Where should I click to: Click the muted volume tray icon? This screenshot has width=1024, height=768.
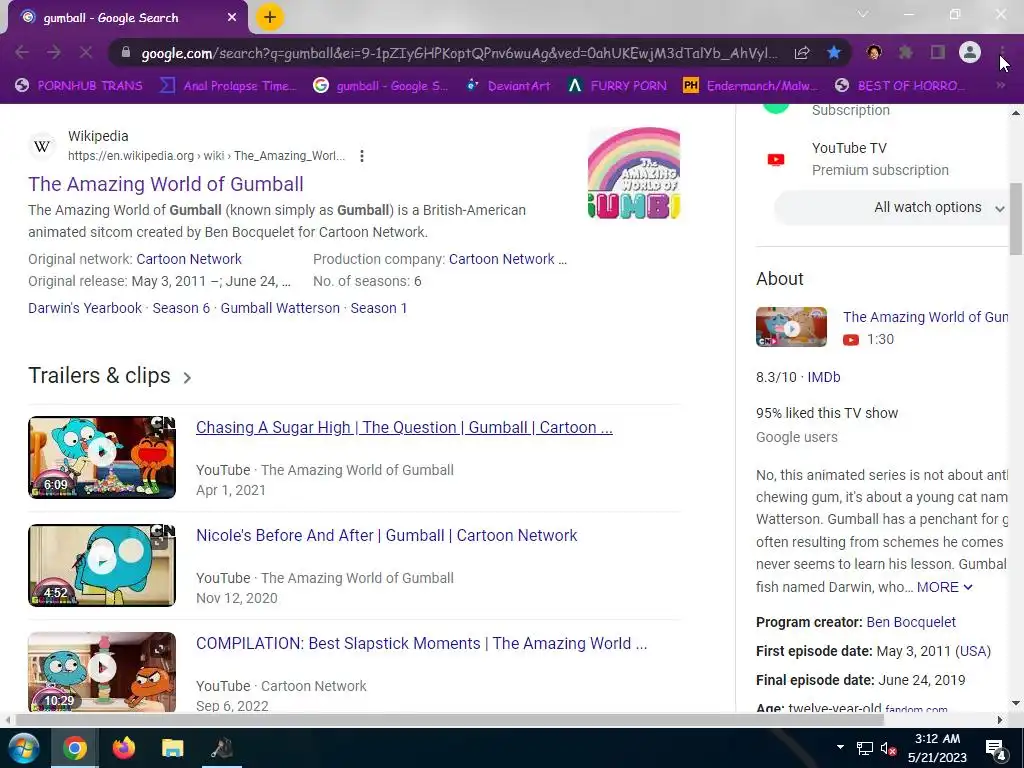coord(889,748)
